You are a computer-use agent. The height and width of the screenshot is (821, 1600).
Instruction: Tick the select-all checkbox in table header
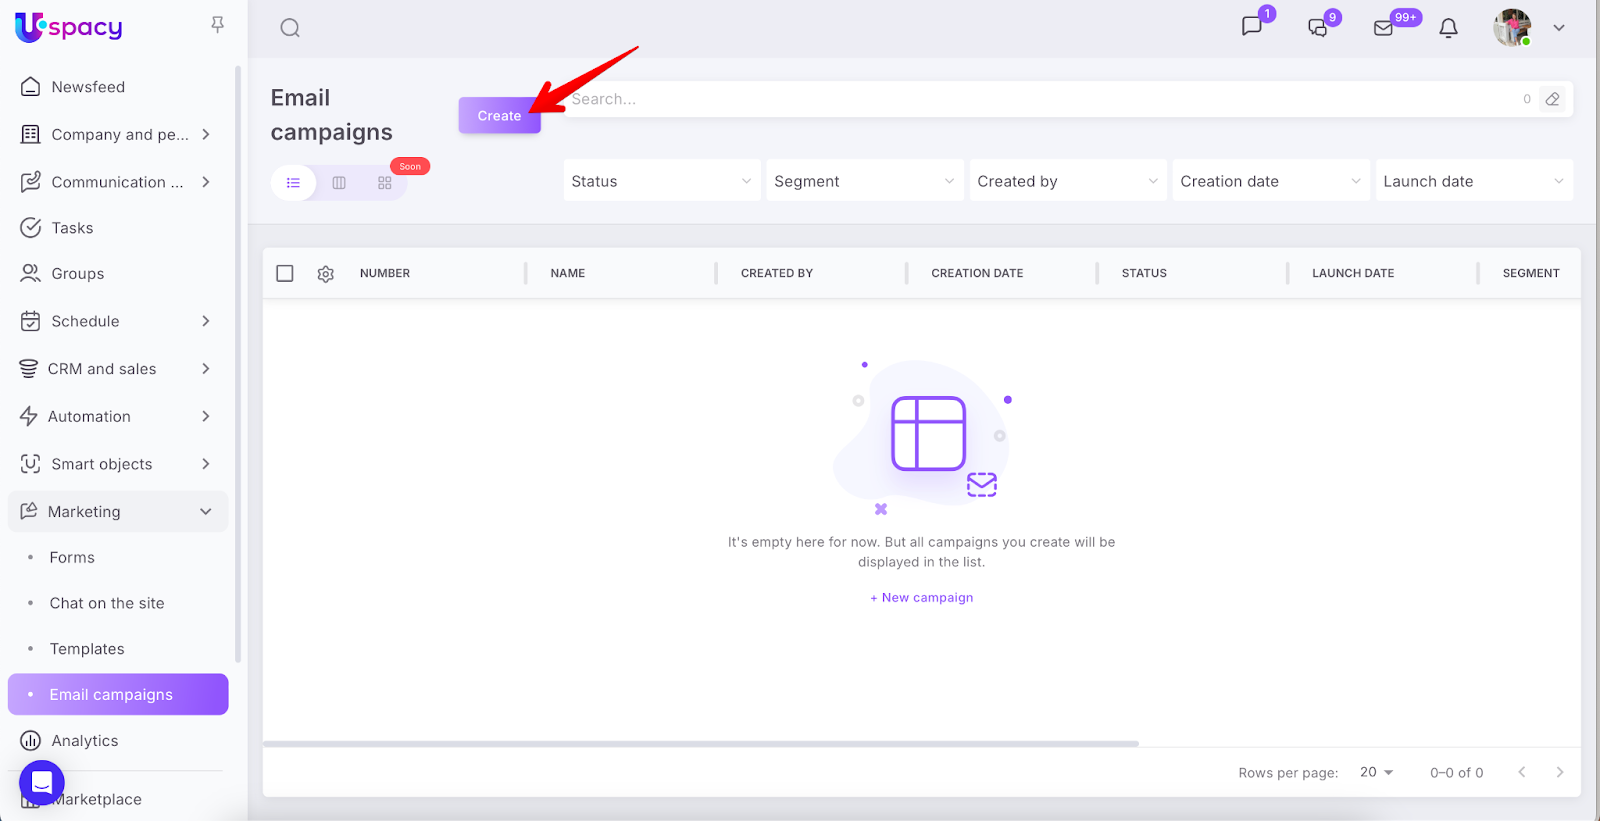click(x=285, y=274)
